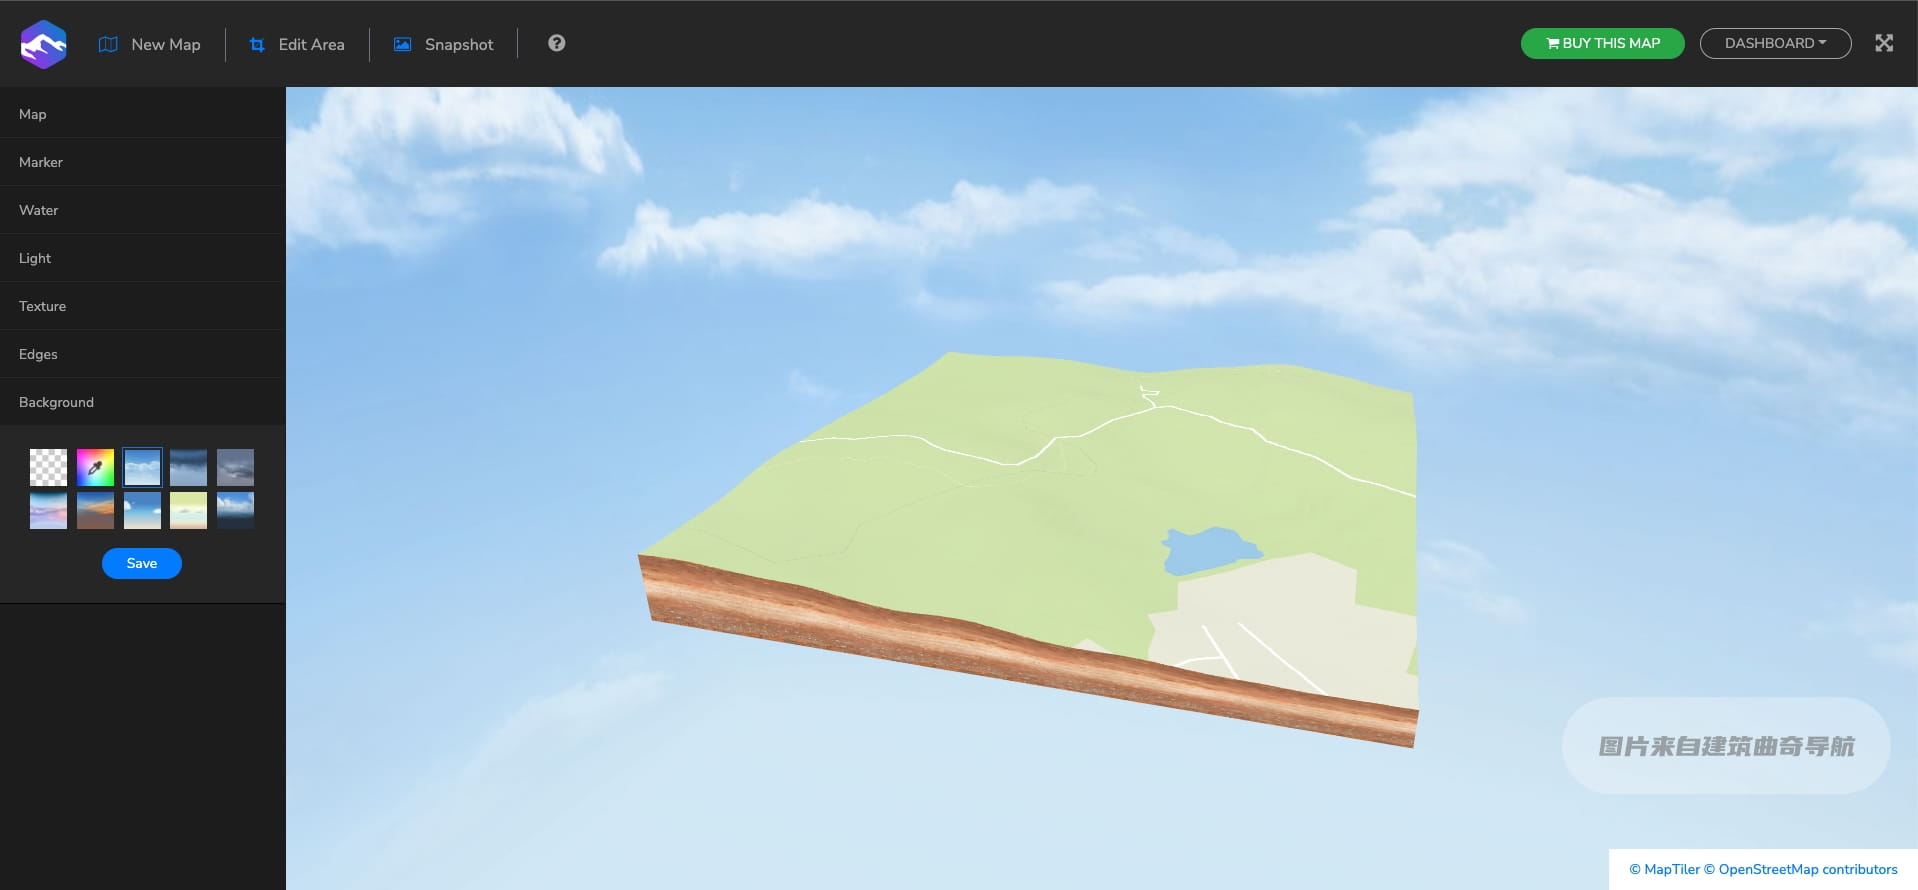Expand the Water settings section
This screenshot has width=1918, height=890.
[38, 210]
